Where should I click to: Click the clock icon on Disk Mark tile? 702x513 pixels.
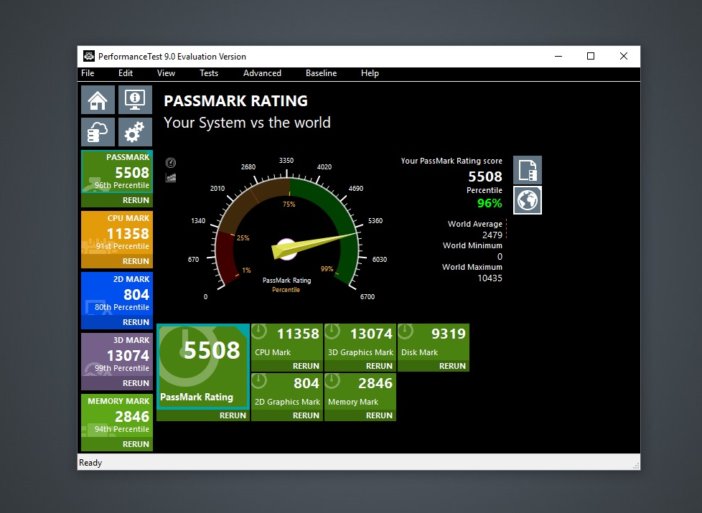click(405, 332)
